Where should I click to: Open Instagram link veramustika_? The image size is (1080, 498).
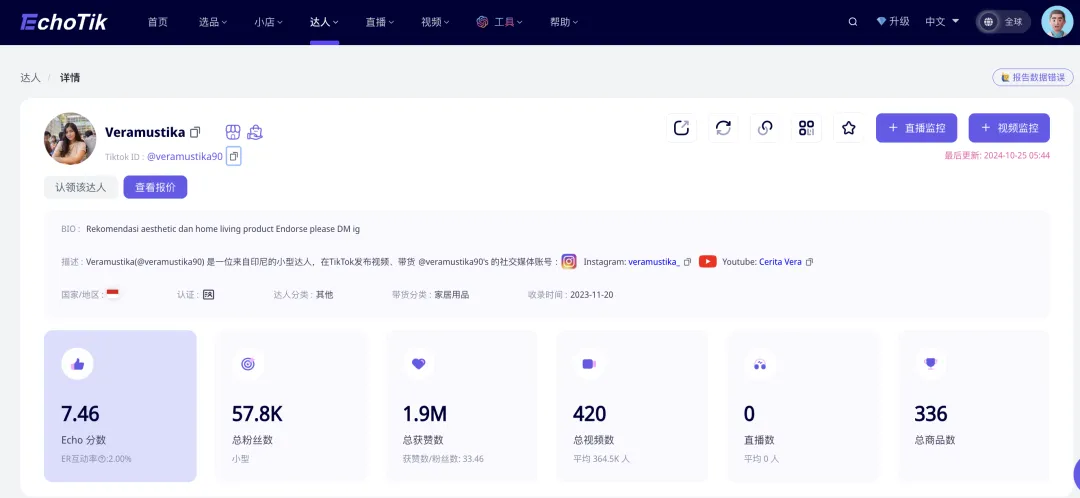(x=653, y=262)
